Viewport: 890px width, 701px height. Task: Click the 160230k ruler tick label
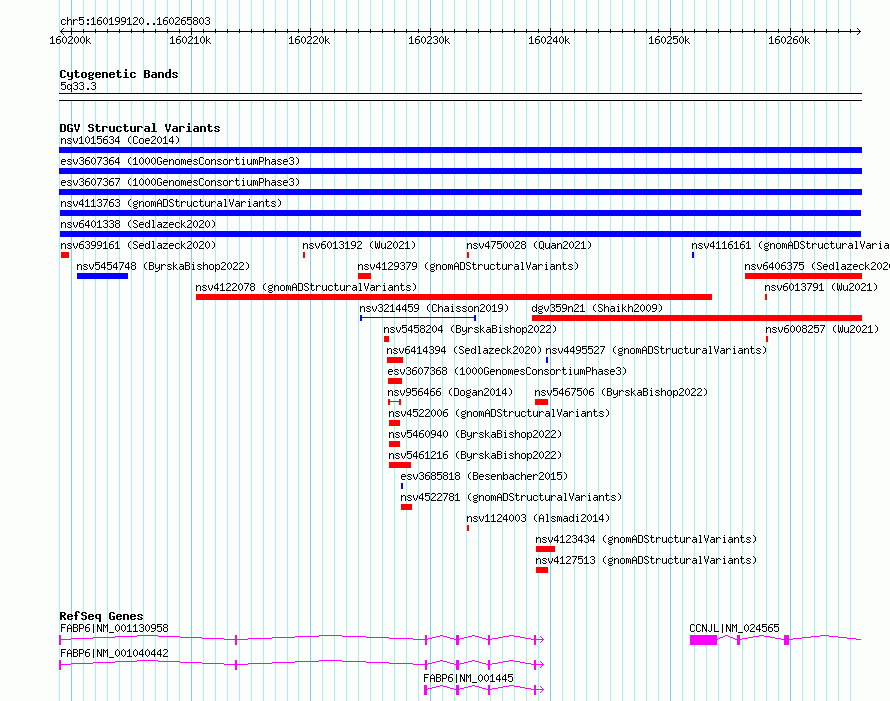pyautogui.click(x=429, y=40)
